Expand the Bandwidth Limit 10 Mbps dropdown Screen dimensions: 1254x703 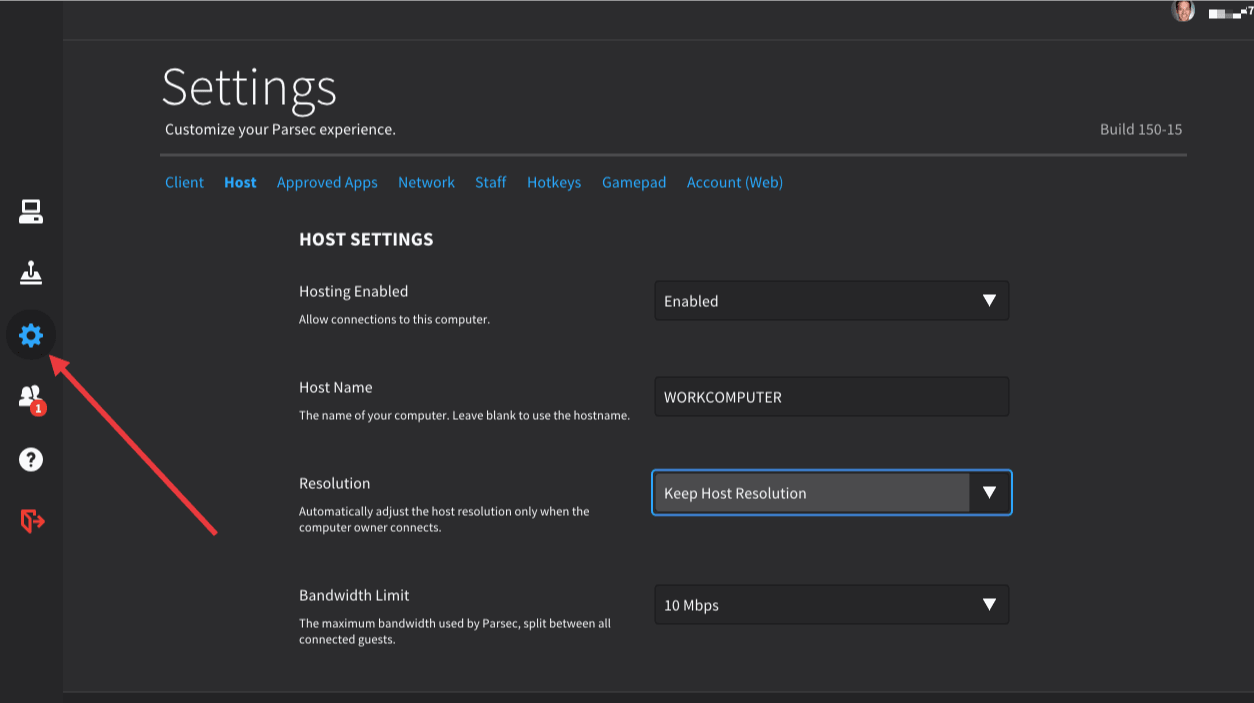pyautogui.click(x=831, y=605)
